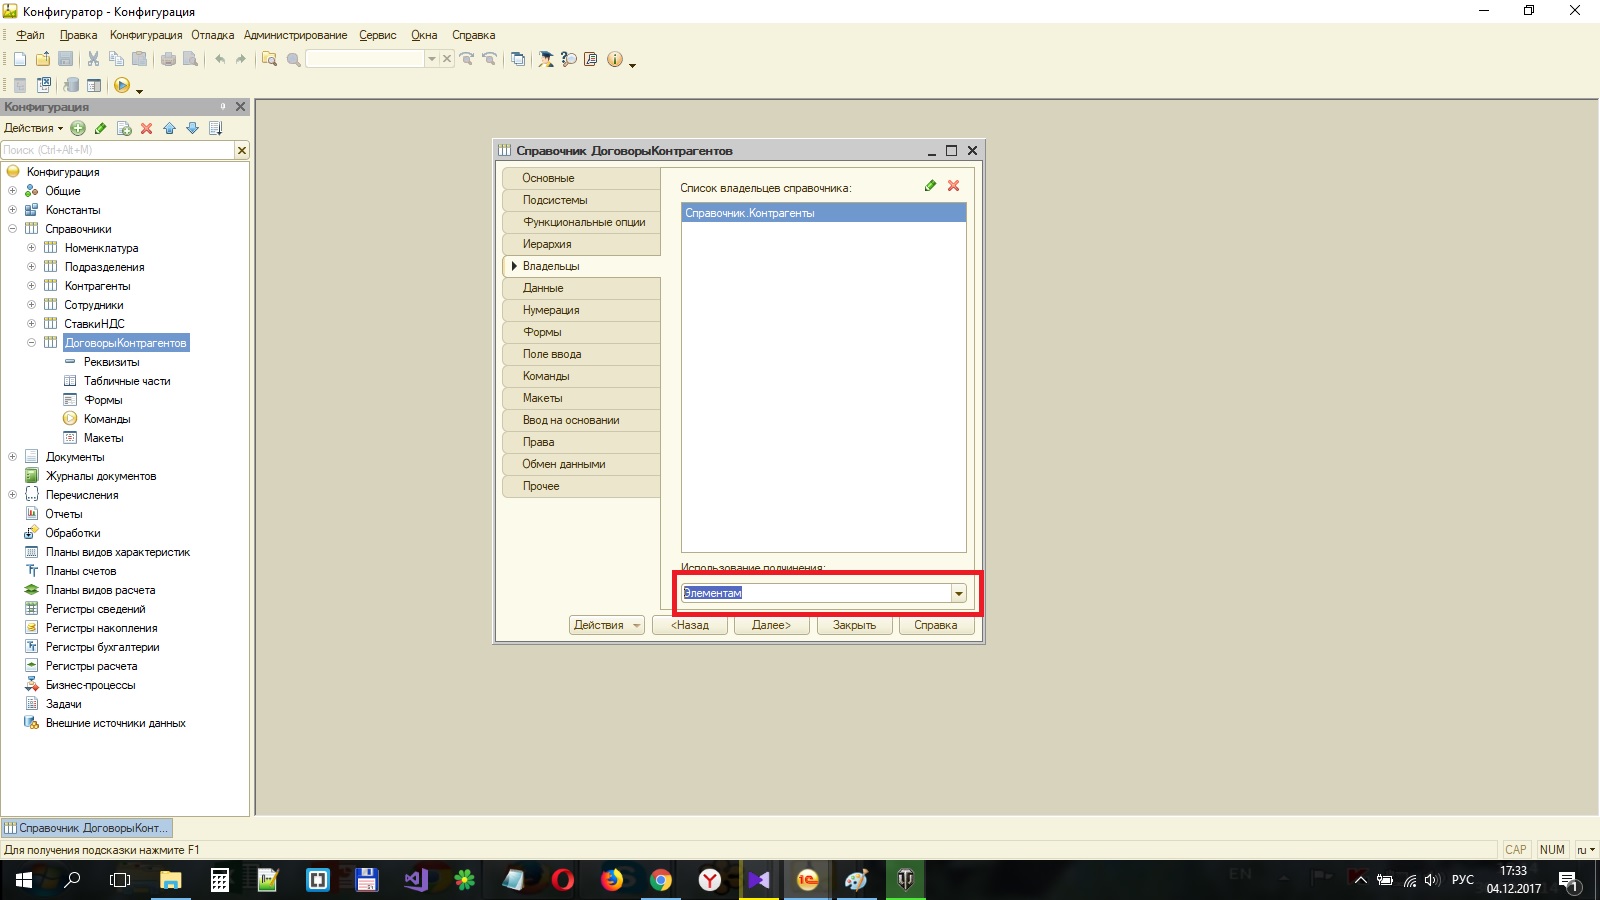1600x900 pixels.
Task: Switch to the Формы tab
Action: tap(581, 332)
